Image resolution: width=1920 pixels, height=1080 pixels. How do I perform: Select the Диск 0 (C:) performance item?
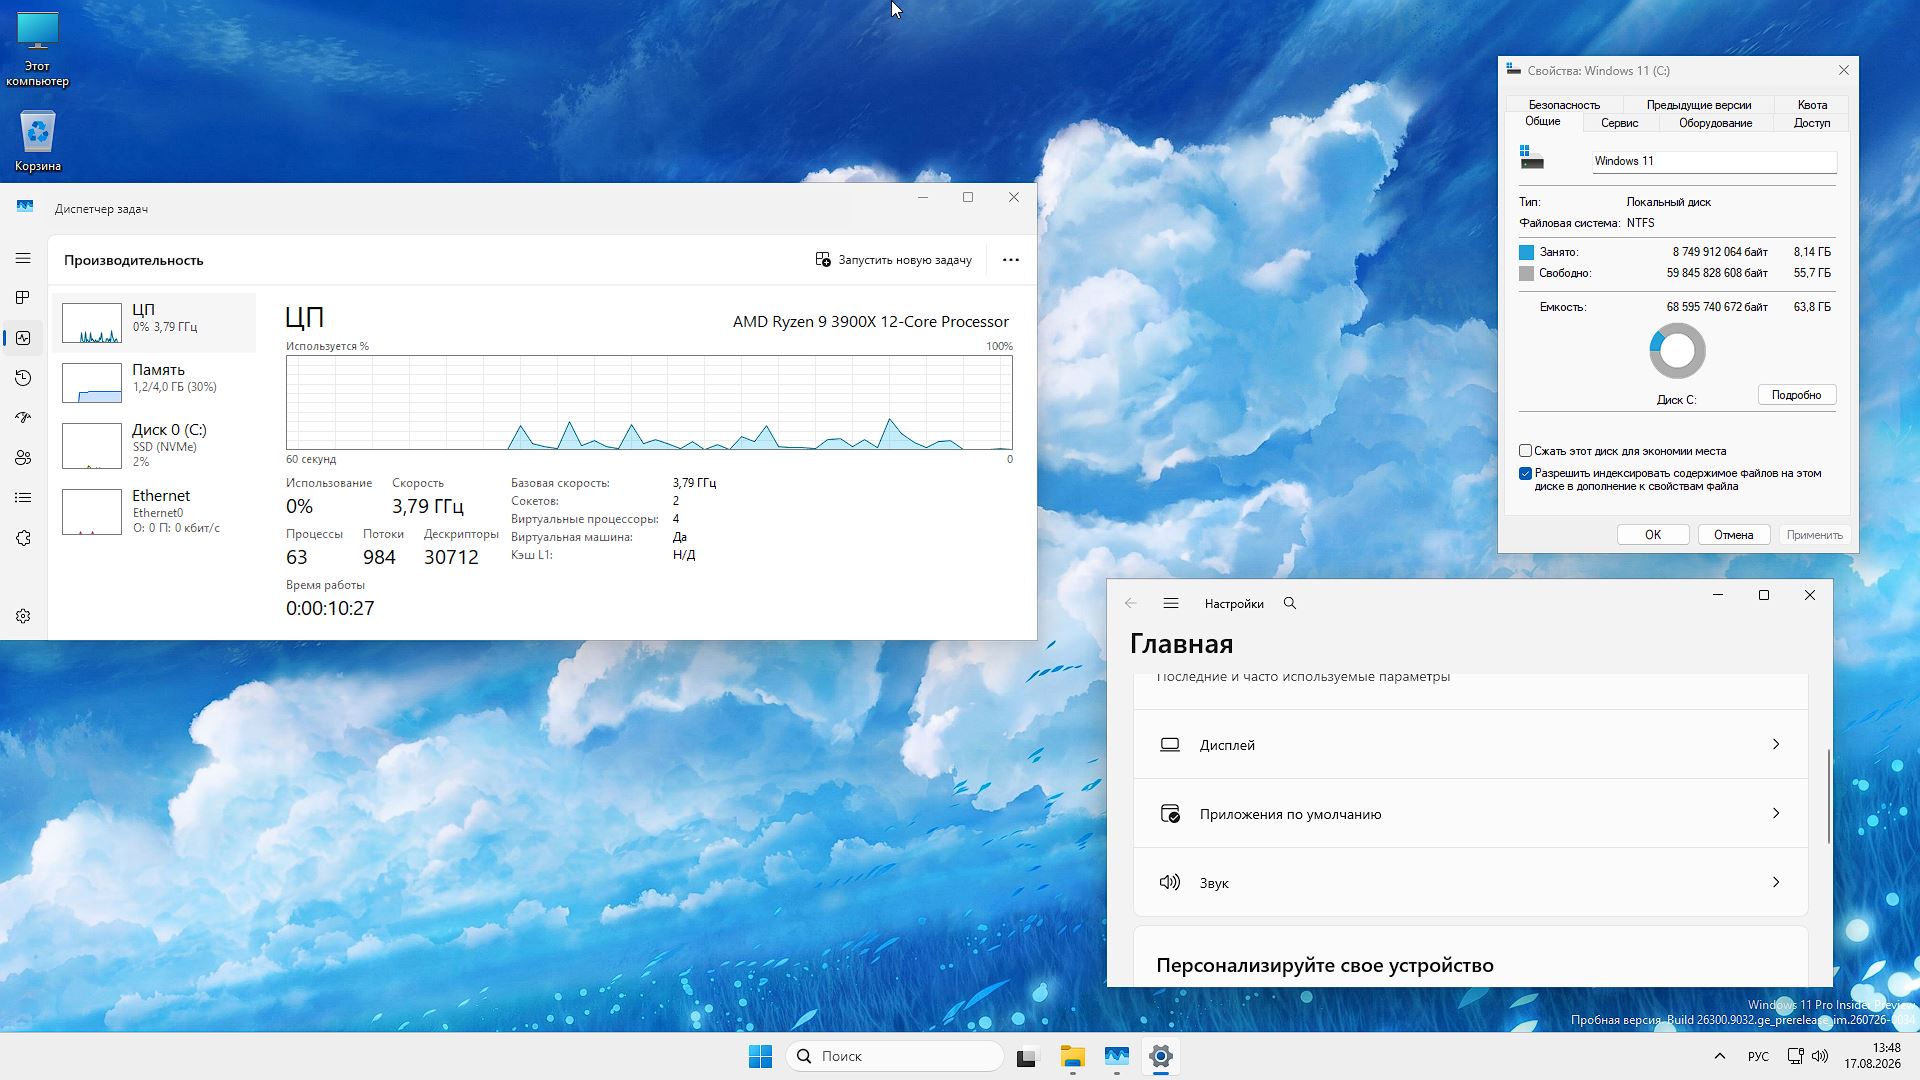coord(154,446)
